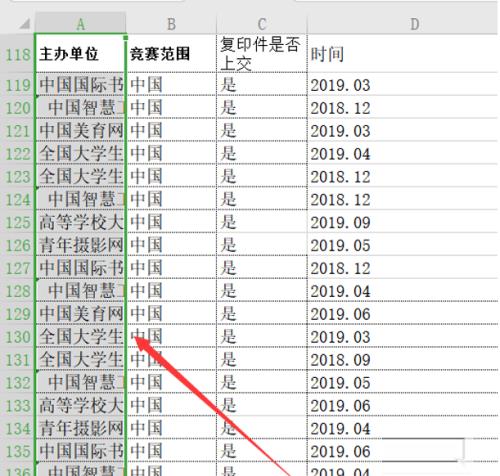Click the 竞赛范围 header cell
500x476 pixels.
tap(171, 54)
